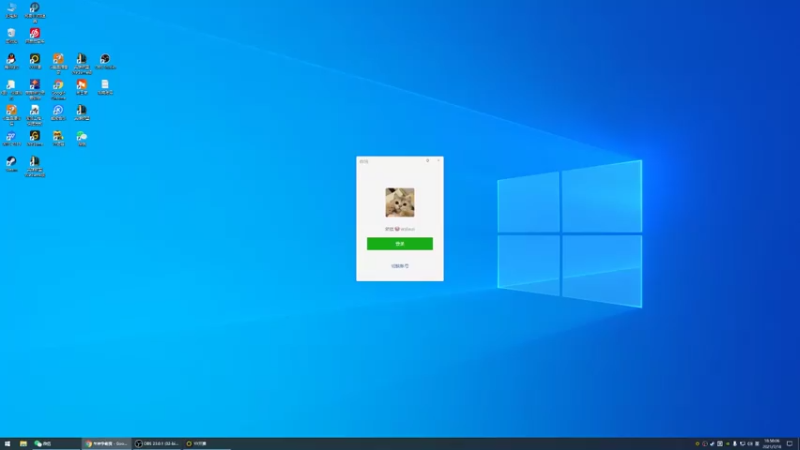This screenshot has width=800, height=450.
Task: Select the Recycle Bin desktop icon
Action: click(11, 36)
